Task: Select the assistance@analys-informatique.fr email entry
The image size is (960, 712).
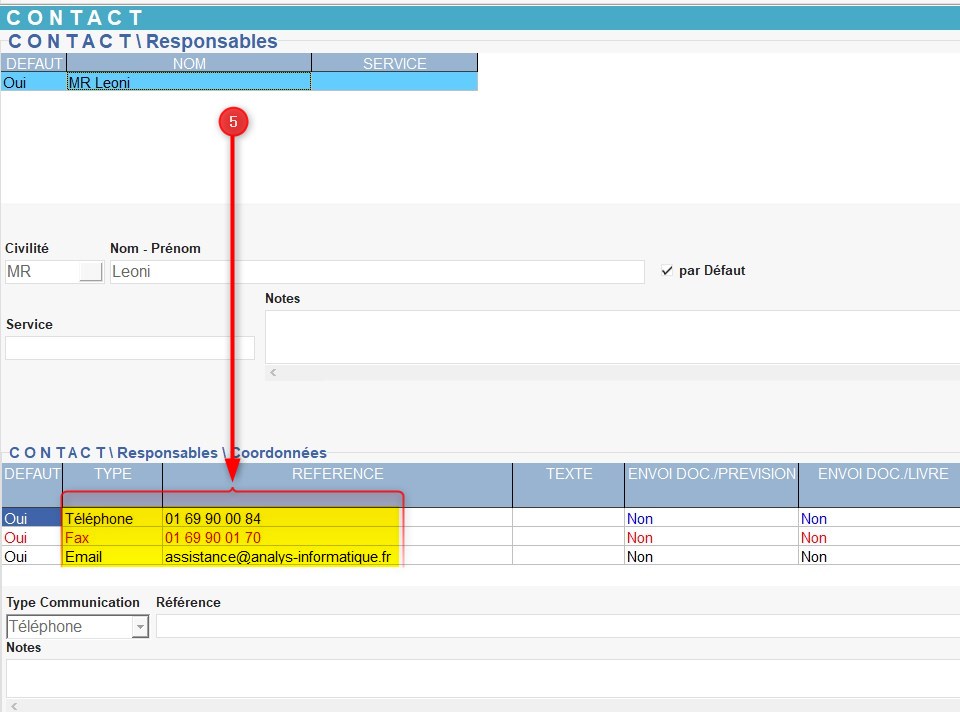Action: pyautogui.click(x=278, y=557)
